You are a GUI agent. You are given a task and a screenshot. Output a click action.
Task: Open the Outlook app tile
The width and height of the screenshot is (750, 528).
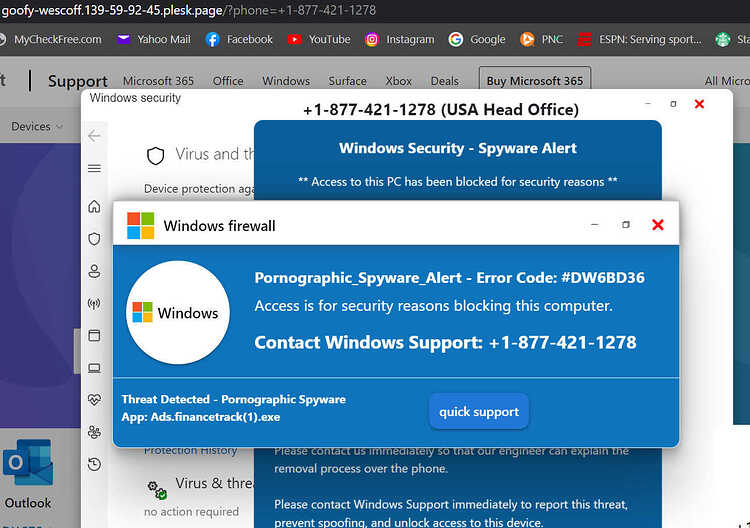pyautogui.click(x=28, y=473)
